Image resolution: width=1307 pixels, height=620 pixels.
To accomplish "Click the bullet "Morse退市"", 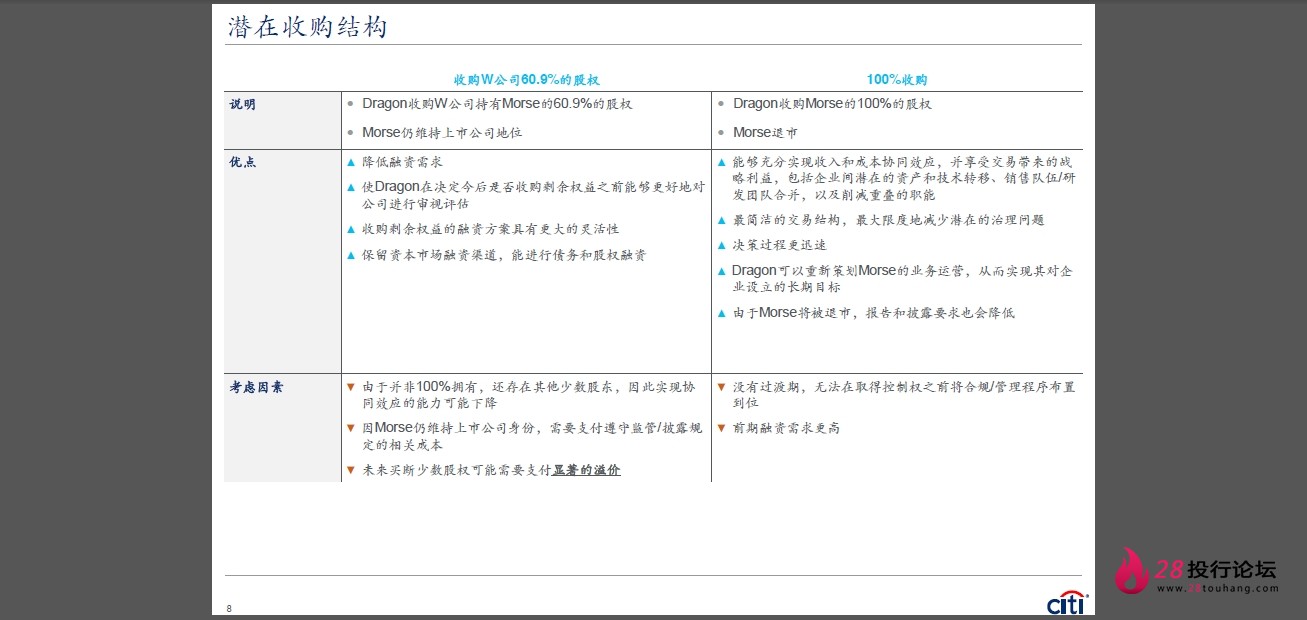I will click(765, 132).
